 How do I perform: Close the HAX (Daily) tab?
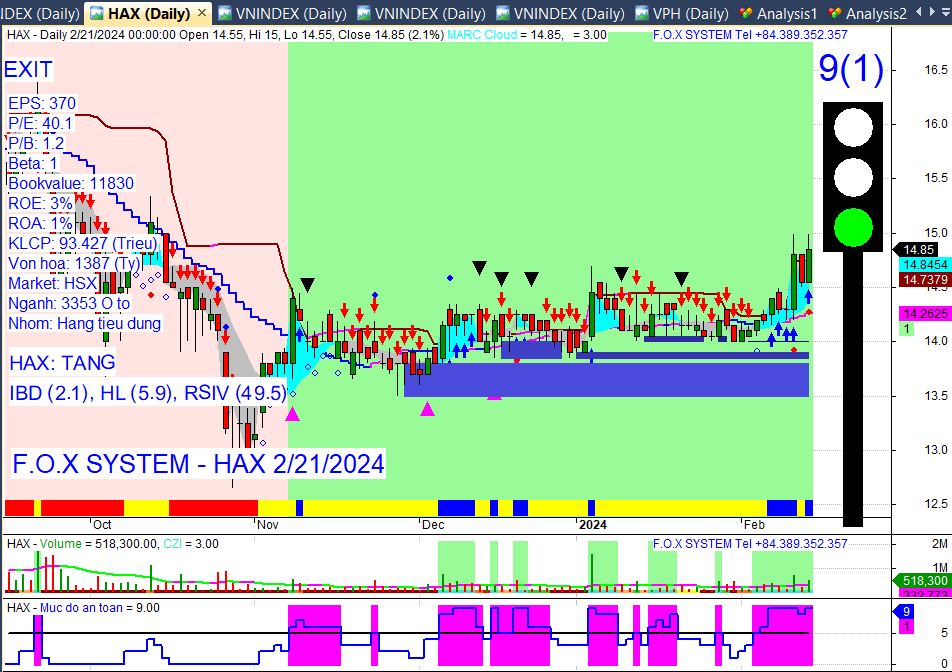[203, 13]
